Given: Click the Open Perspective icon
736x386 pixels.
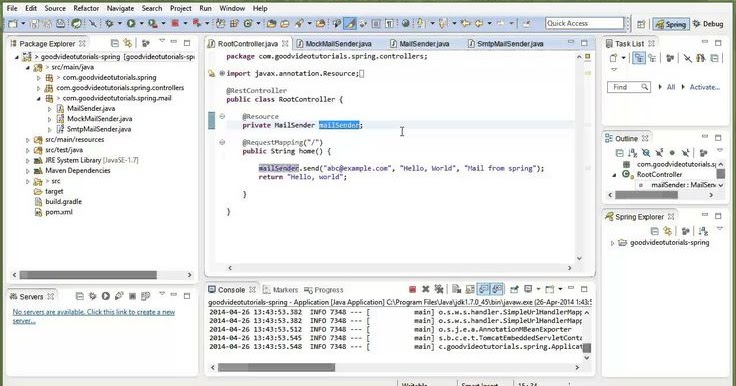Looking at the screenshot, I should pos(641,24).
